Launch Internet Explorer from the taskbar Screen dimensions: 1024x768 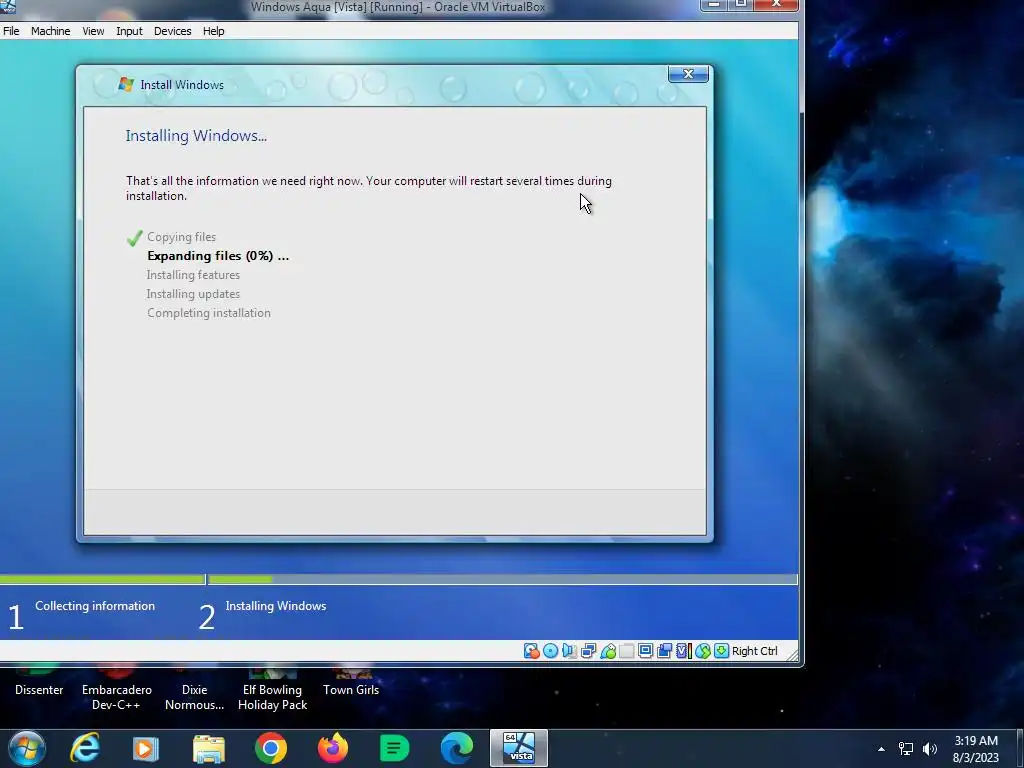click(x=85, y=748)
